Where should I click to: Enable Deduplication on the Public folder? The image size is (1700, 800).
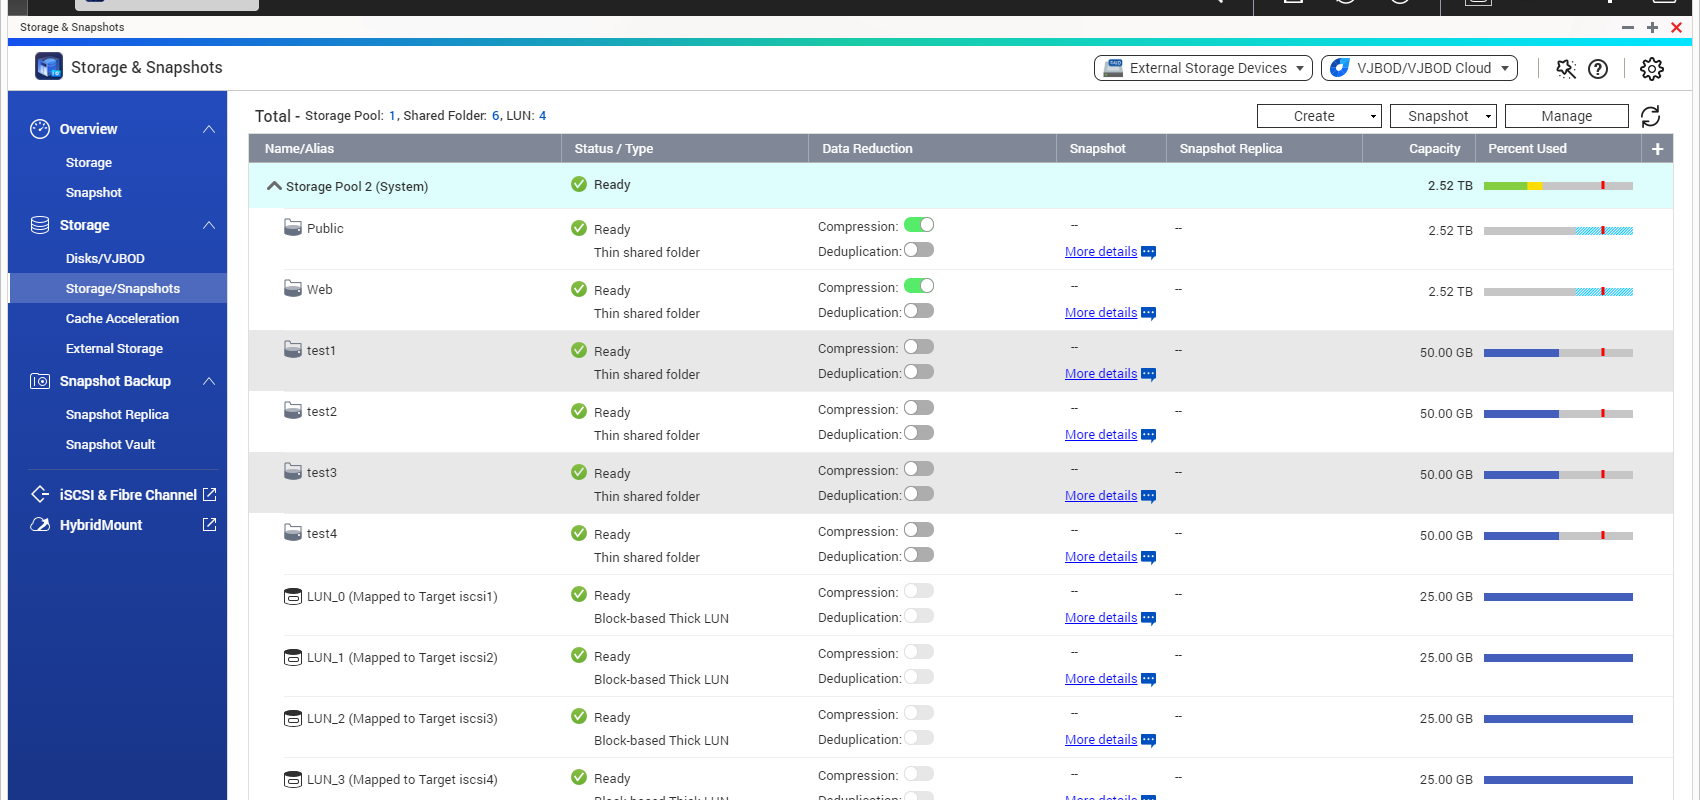tap(919, 250)
